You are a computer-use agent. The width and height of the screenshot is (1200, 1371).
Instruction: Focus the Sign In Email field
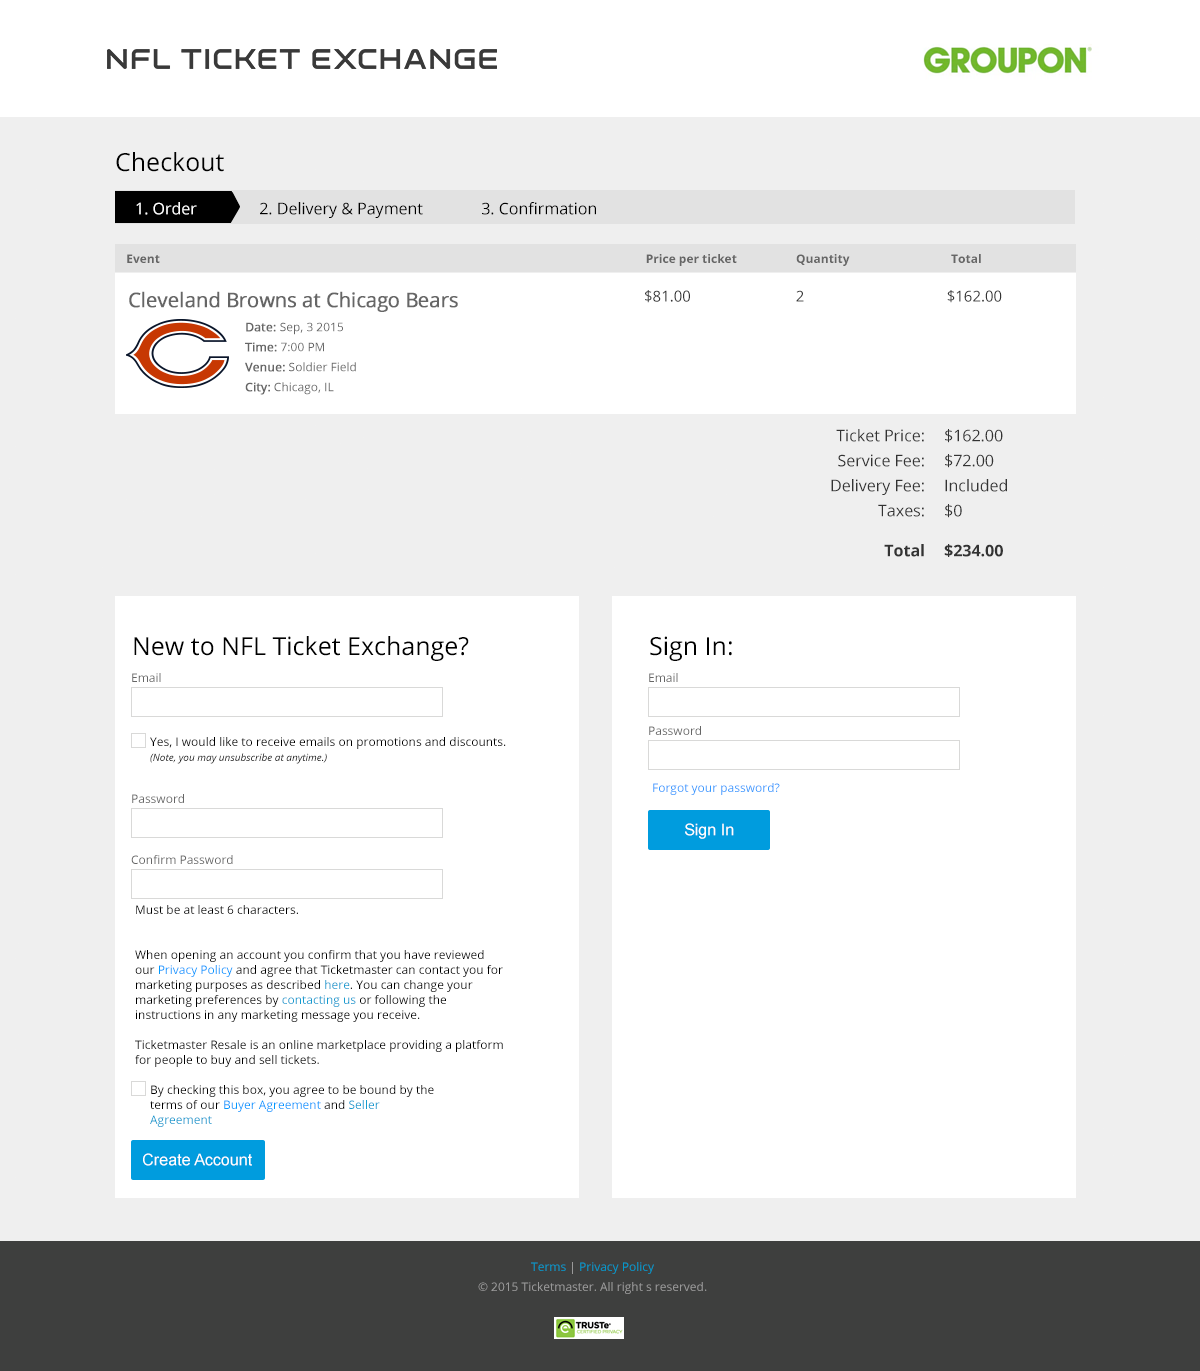click(804, 702)
